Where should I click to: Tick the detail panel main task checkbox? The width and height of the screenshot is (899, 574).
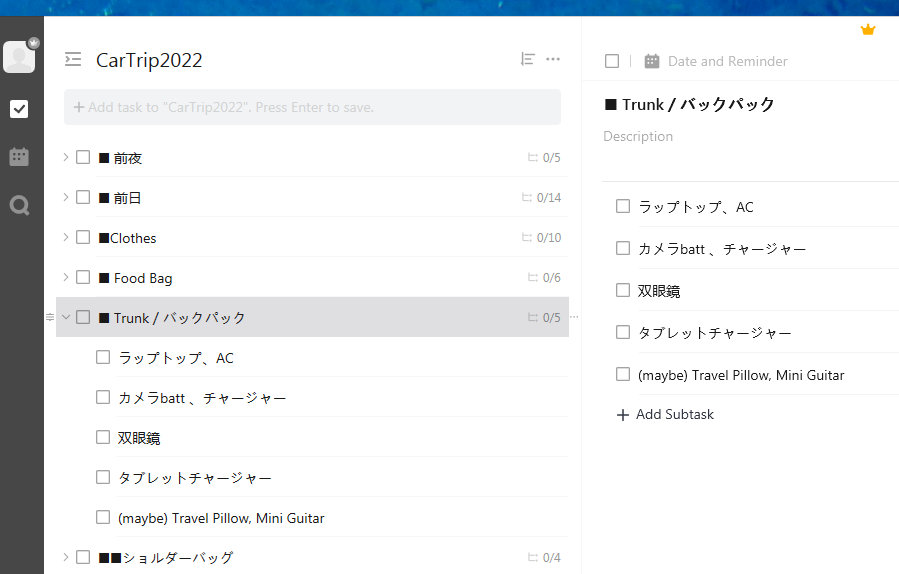(x=612, y=61)
